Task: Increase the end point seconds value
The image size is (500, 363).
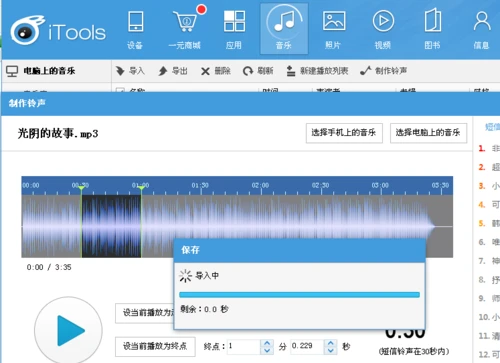Action: click(331, 343)
